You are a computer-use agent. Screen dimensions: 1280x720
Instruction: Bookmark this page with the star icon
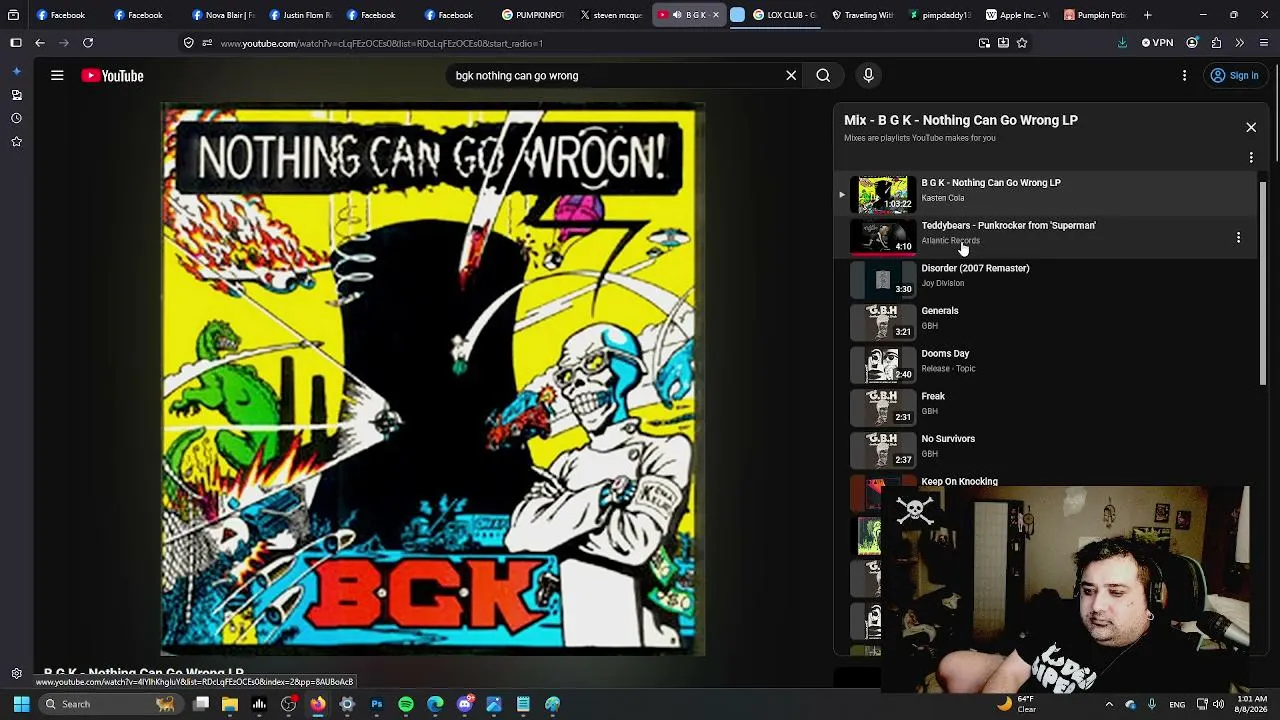[1022, 43]
